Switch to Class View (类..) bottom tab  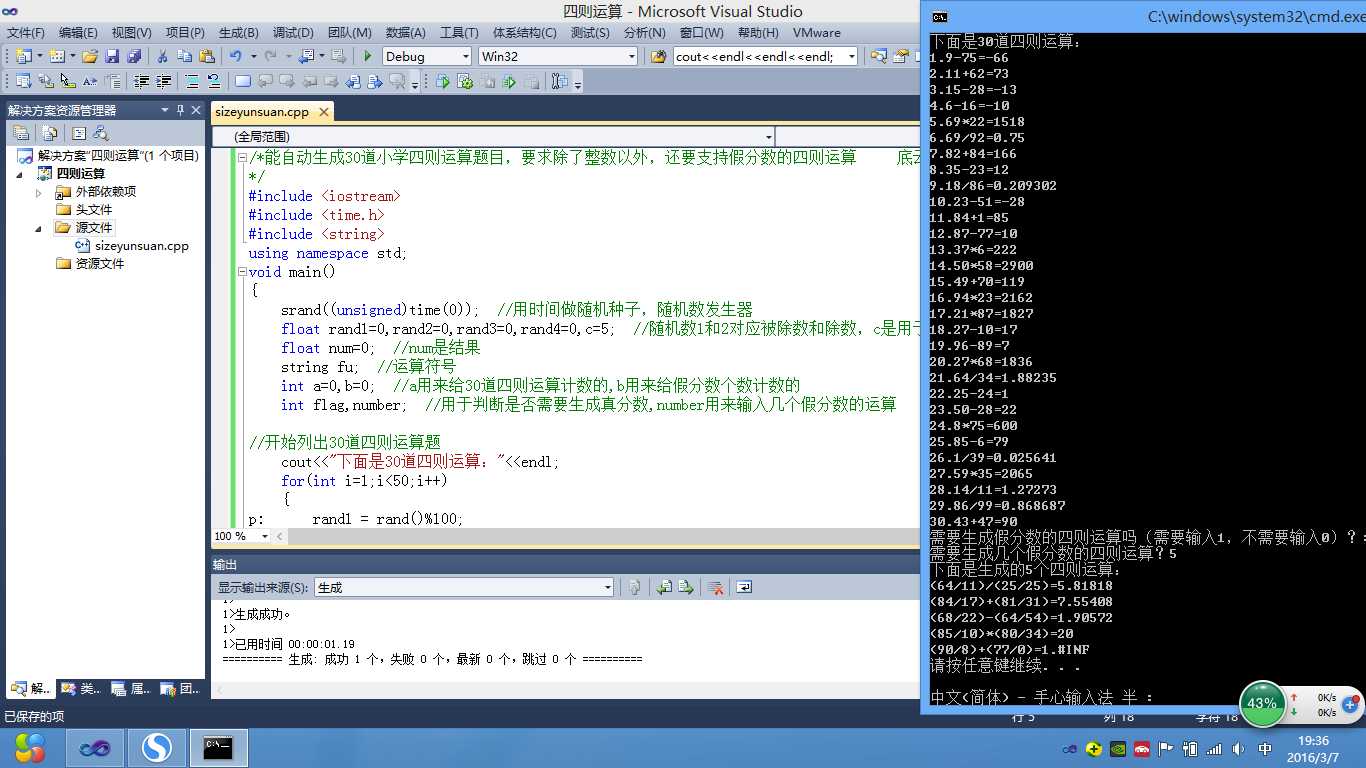(x=80, y=688)
